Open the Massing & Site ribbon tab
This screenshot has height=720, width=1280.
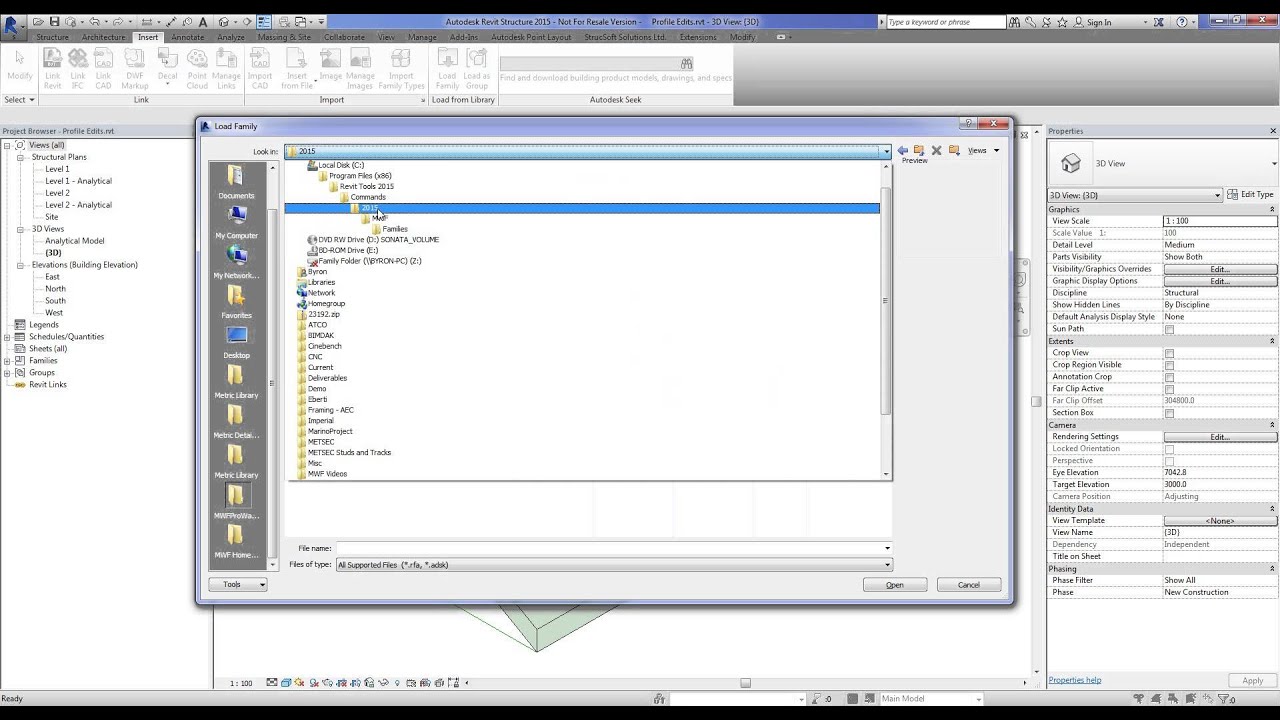point(284,37)
